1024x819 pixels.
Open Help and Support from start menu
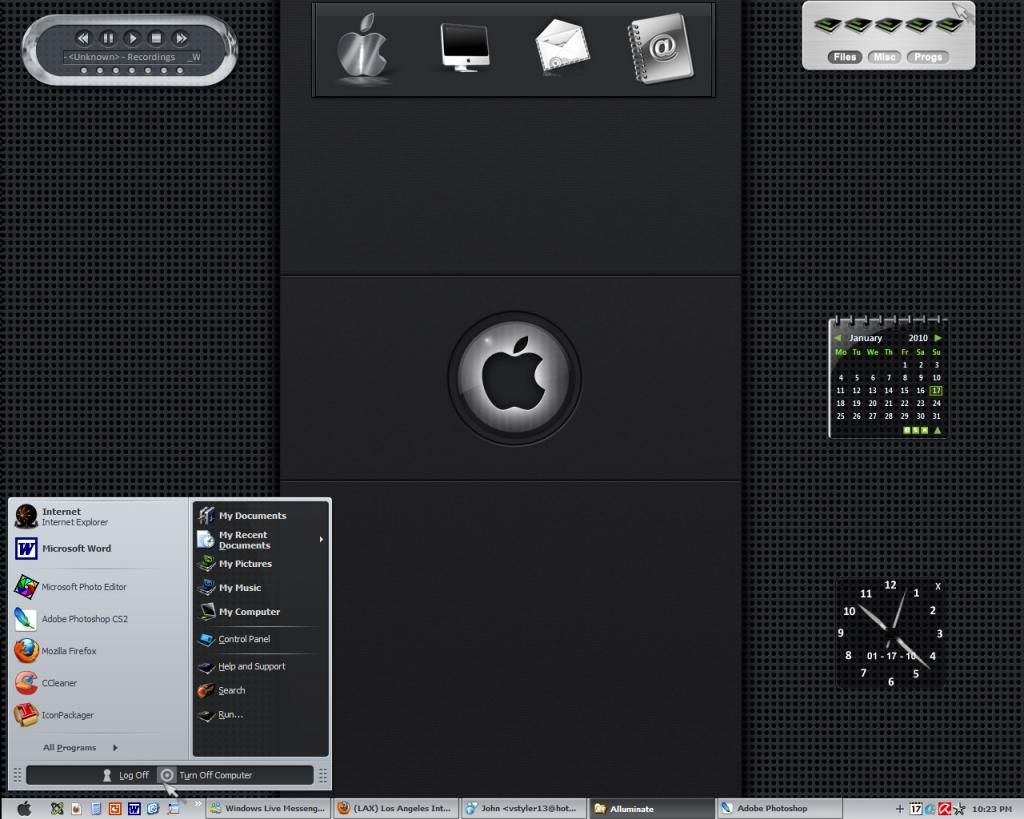261,667
